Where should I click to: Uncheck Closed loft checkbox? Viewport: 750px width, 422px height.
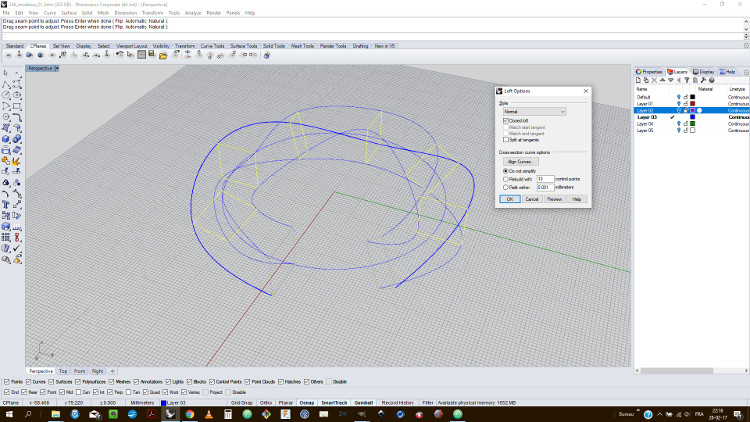point(506,121)
